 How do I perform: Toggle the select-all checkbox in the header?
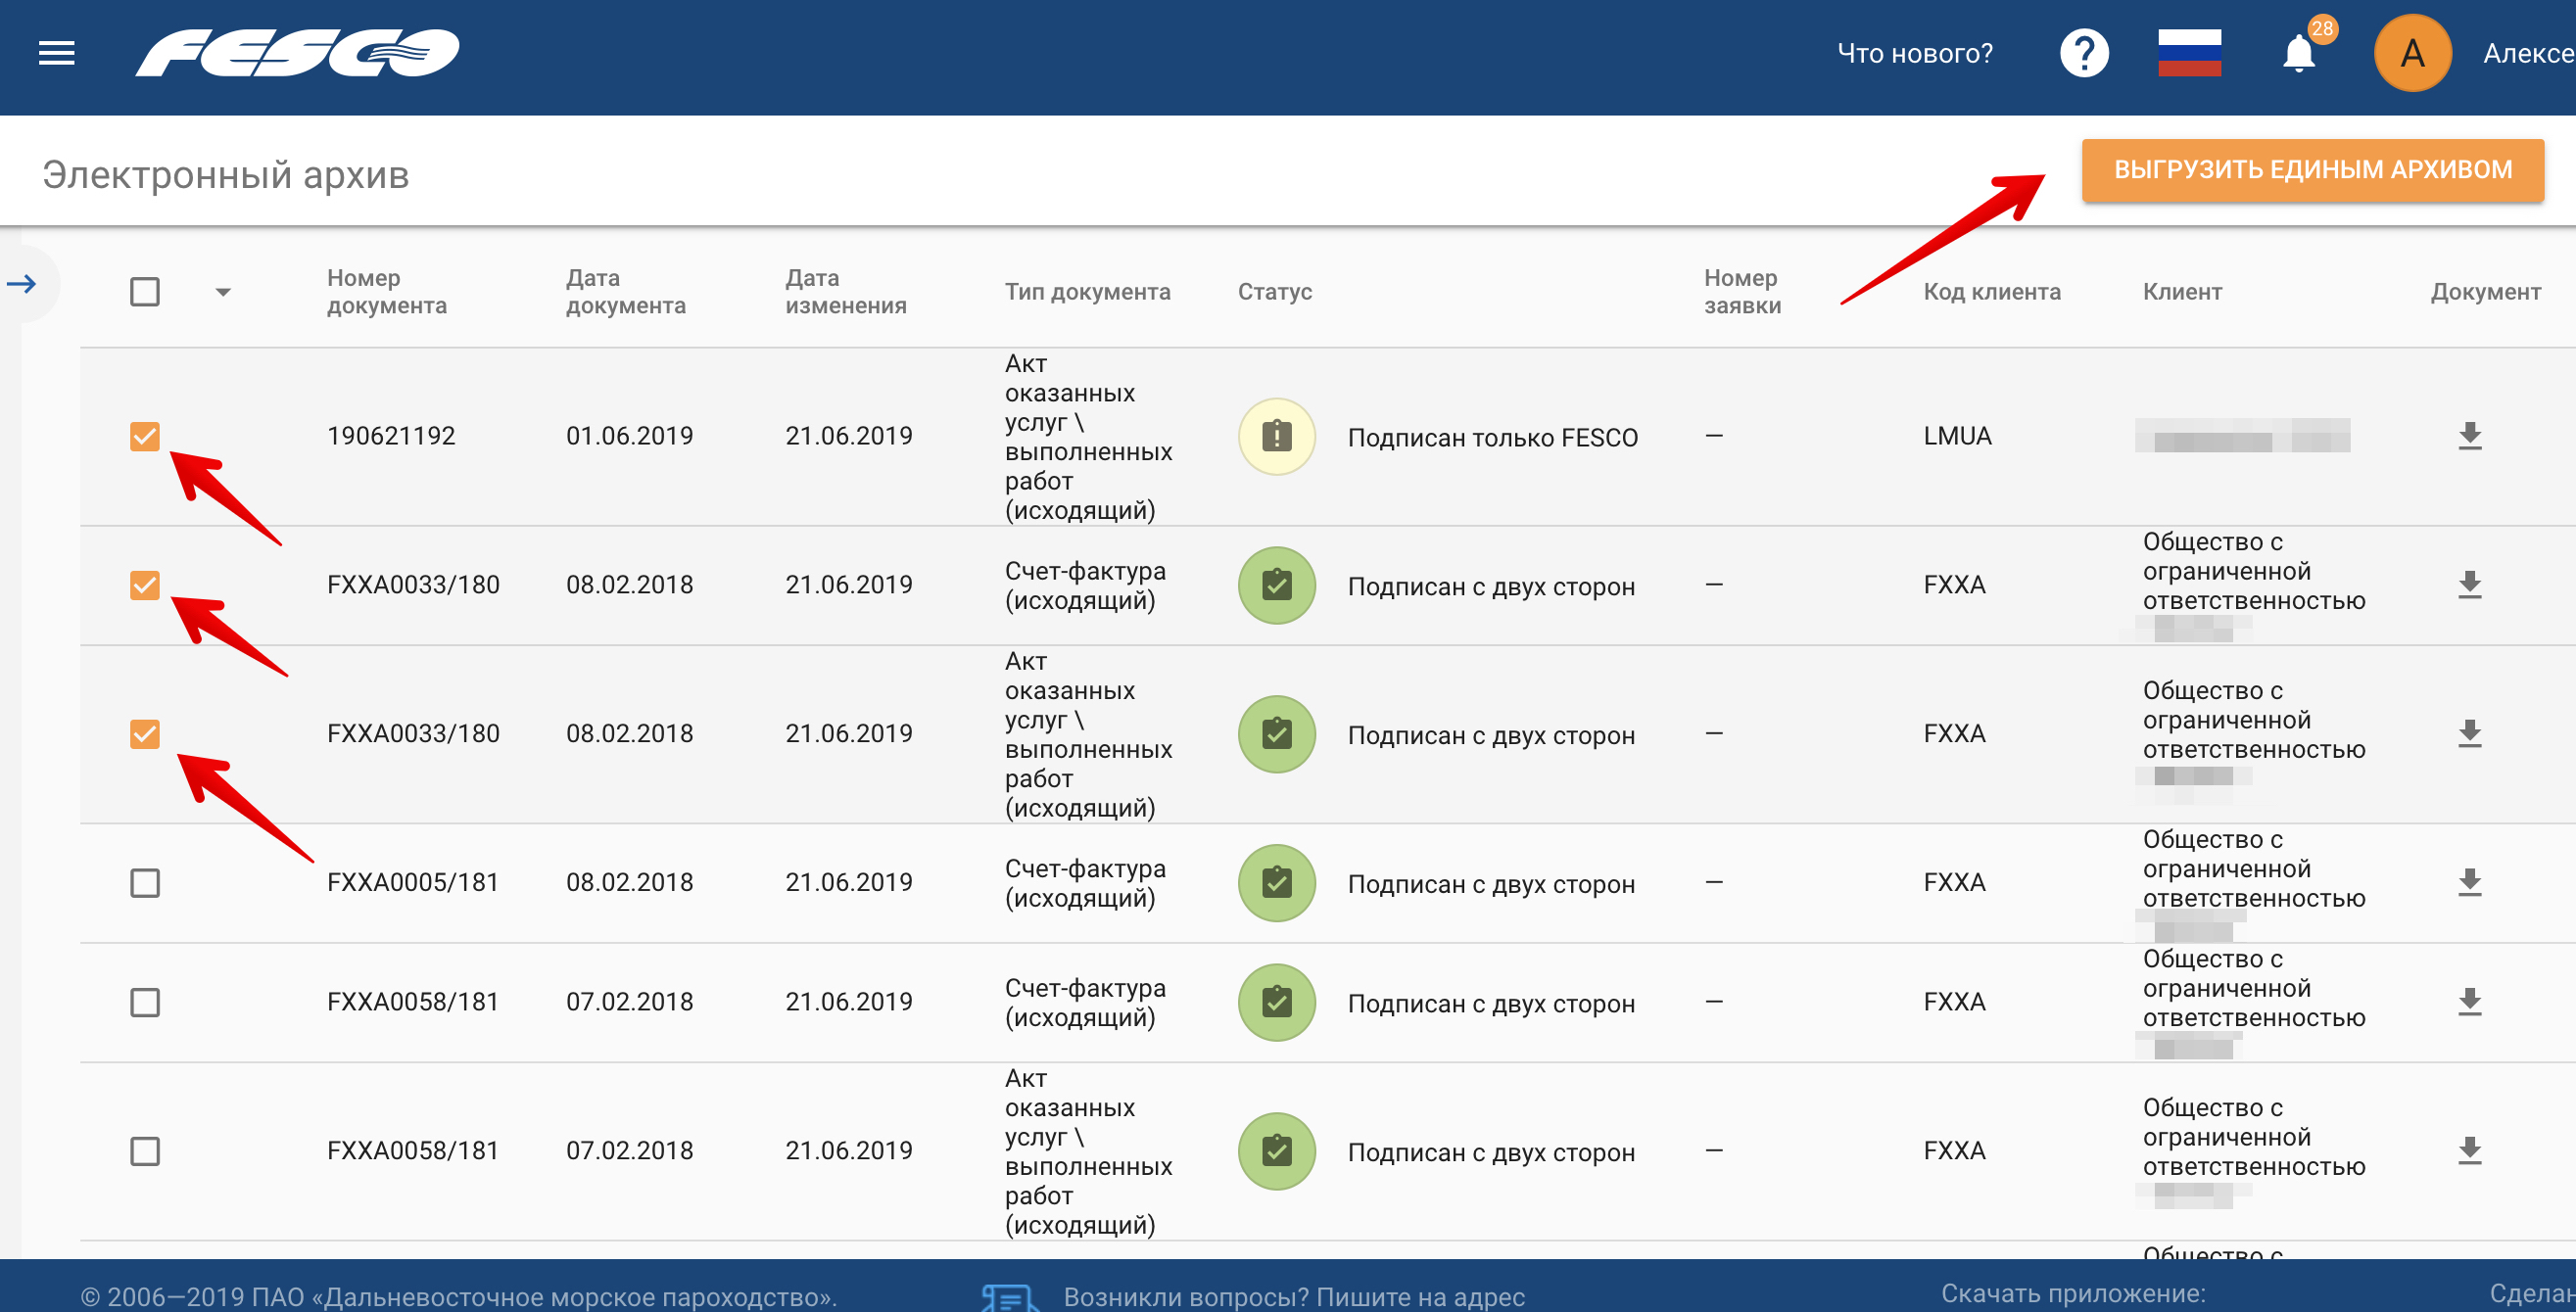coord(145,292)
